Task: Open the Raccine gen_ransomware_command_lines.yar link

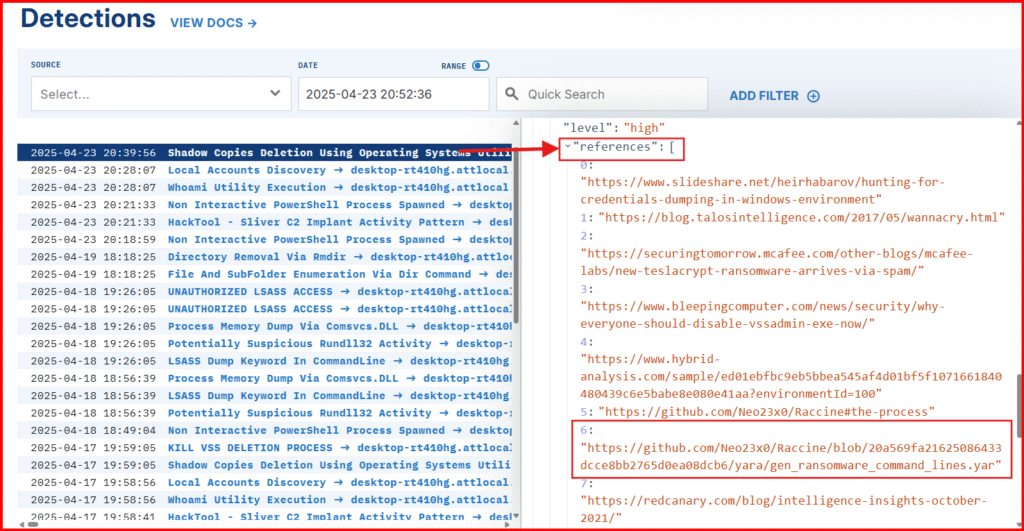Action: click(x=790, y=456)
